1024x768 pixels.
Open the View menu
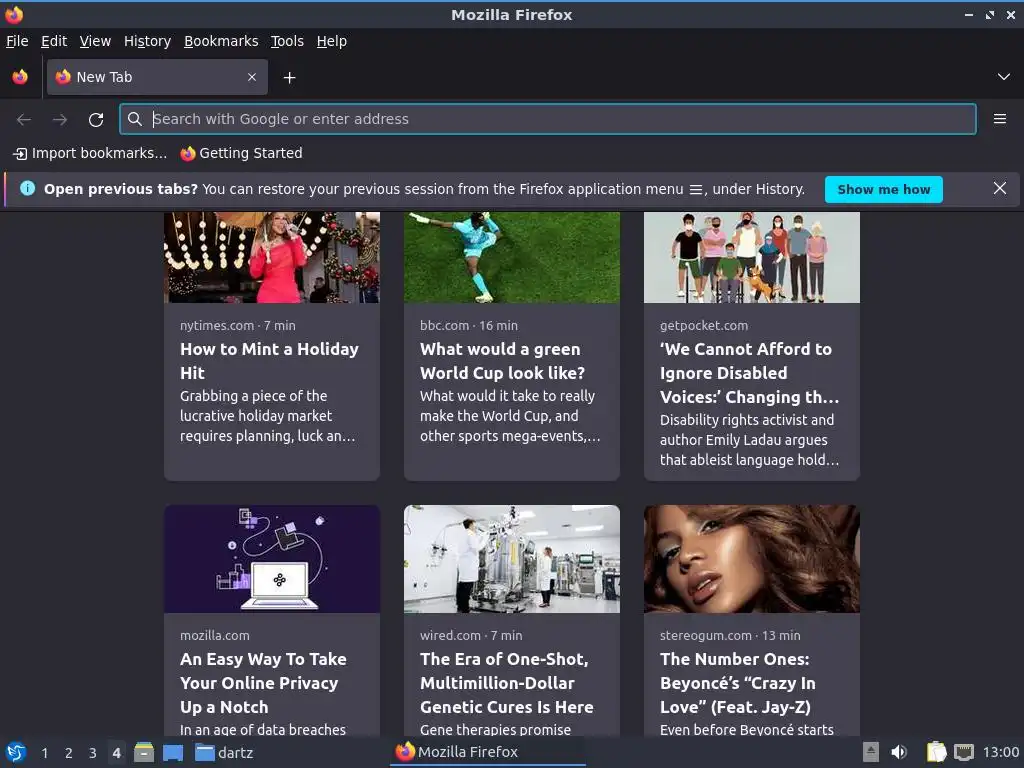pos(95,41)
